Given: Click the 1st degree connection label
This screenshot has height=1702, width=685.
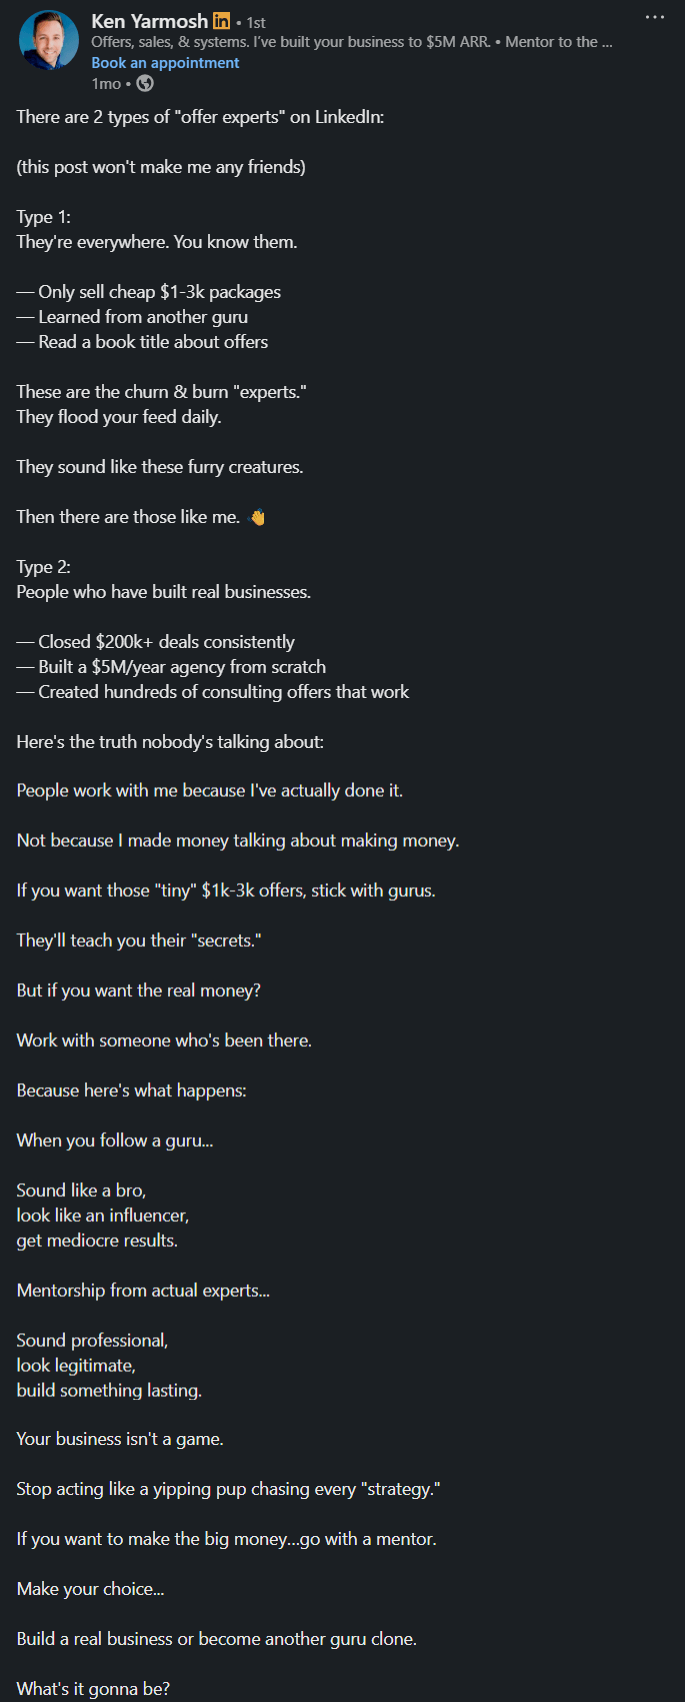Looking at the screenshot, I should [x=256, y=22].
